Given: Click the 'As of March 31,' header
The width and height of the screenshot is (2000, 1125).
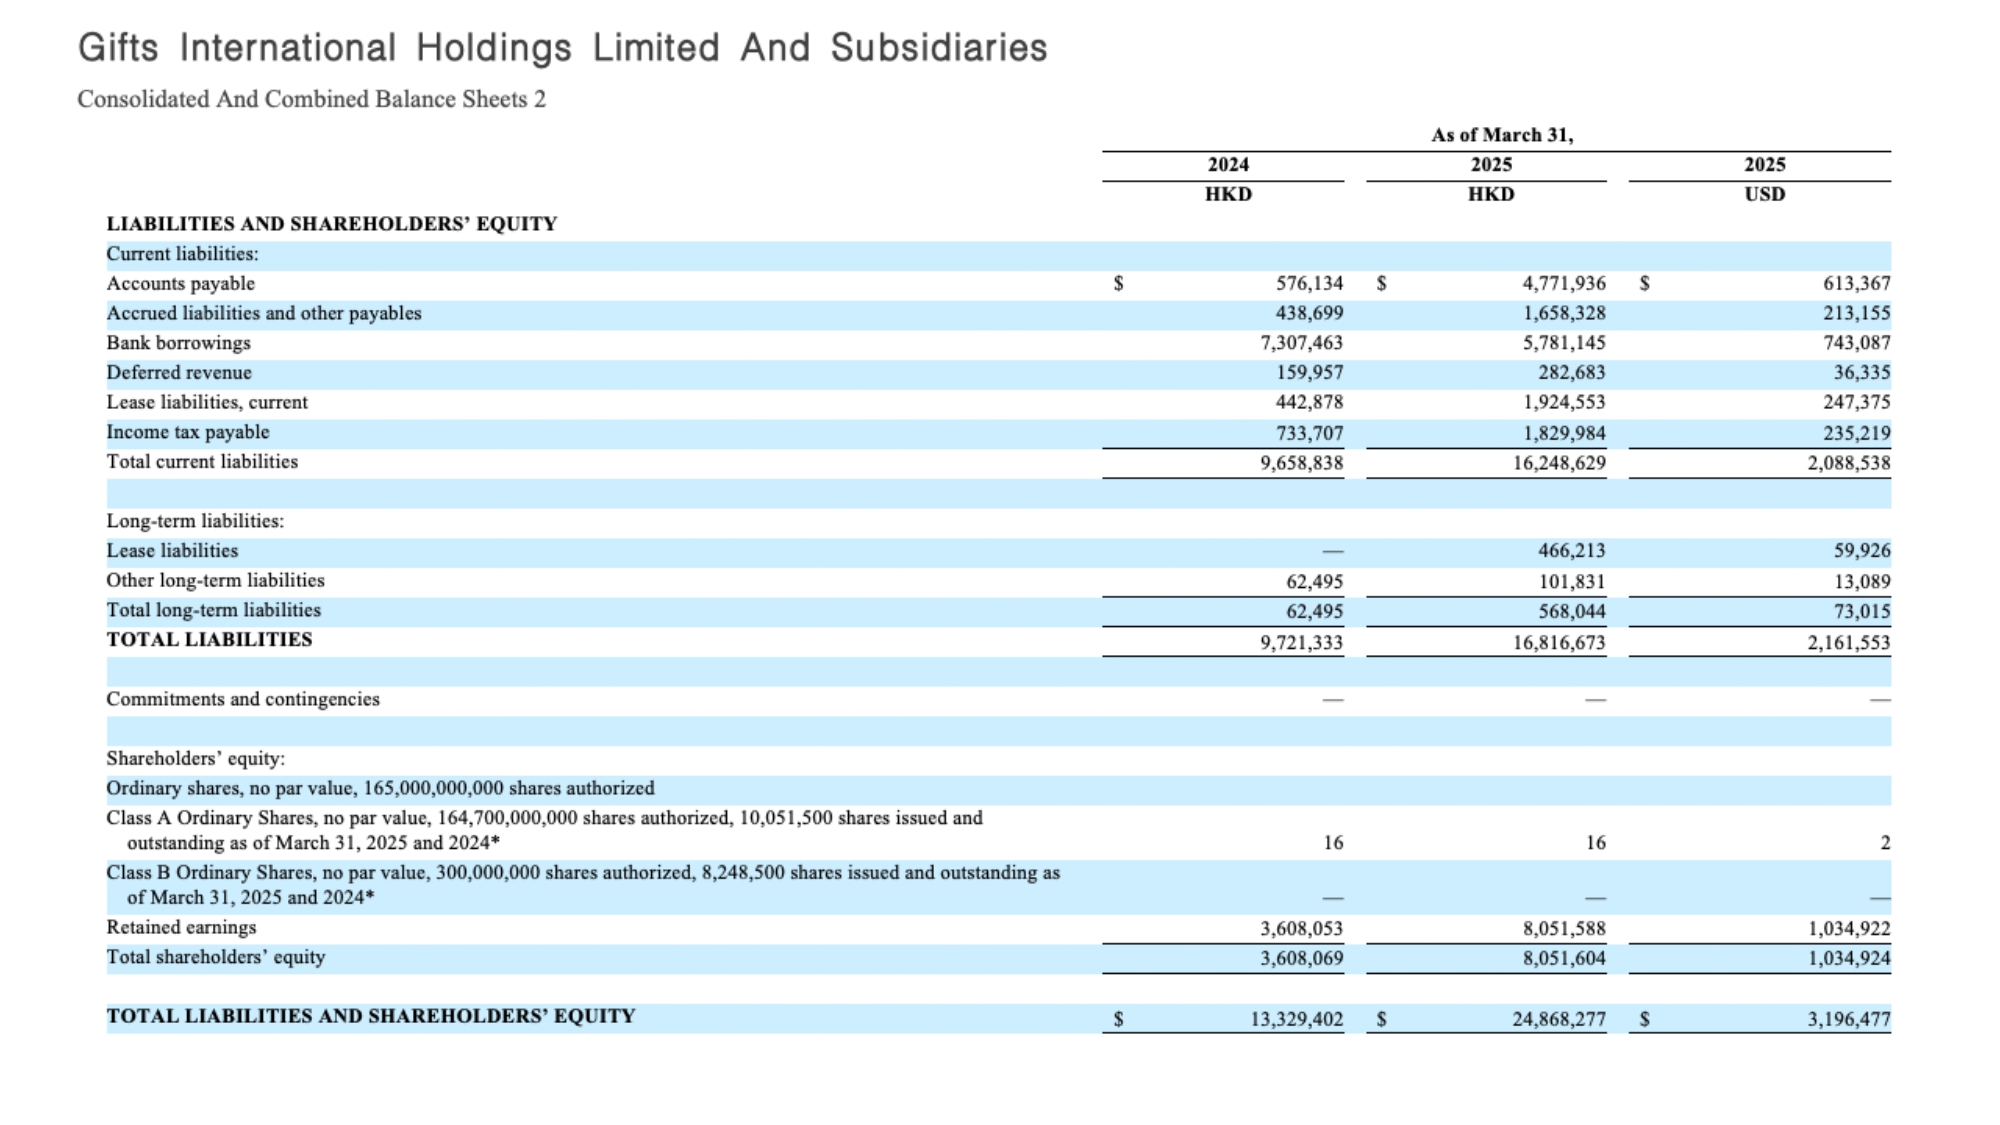Looking at the screenshot, I should click(x=1502, y=135).
